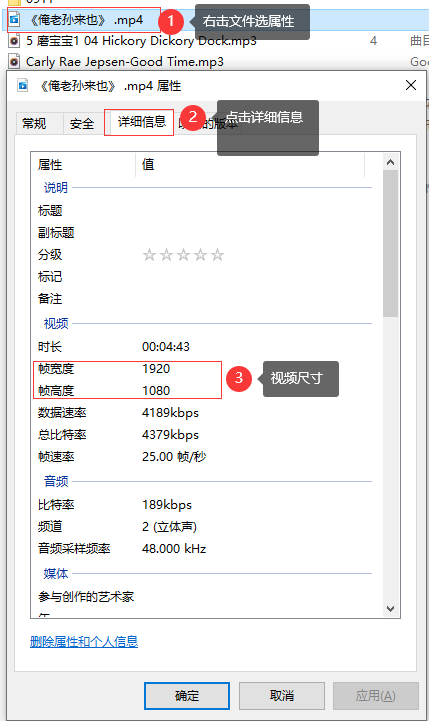
Task: Select the 《俺老孙来也》.mp4 file icon
Action: (15, 20)
